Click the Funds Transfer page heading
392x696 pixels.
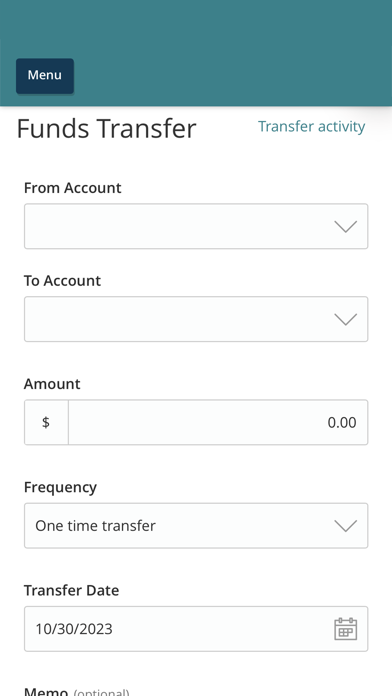[x=107, y=129]
